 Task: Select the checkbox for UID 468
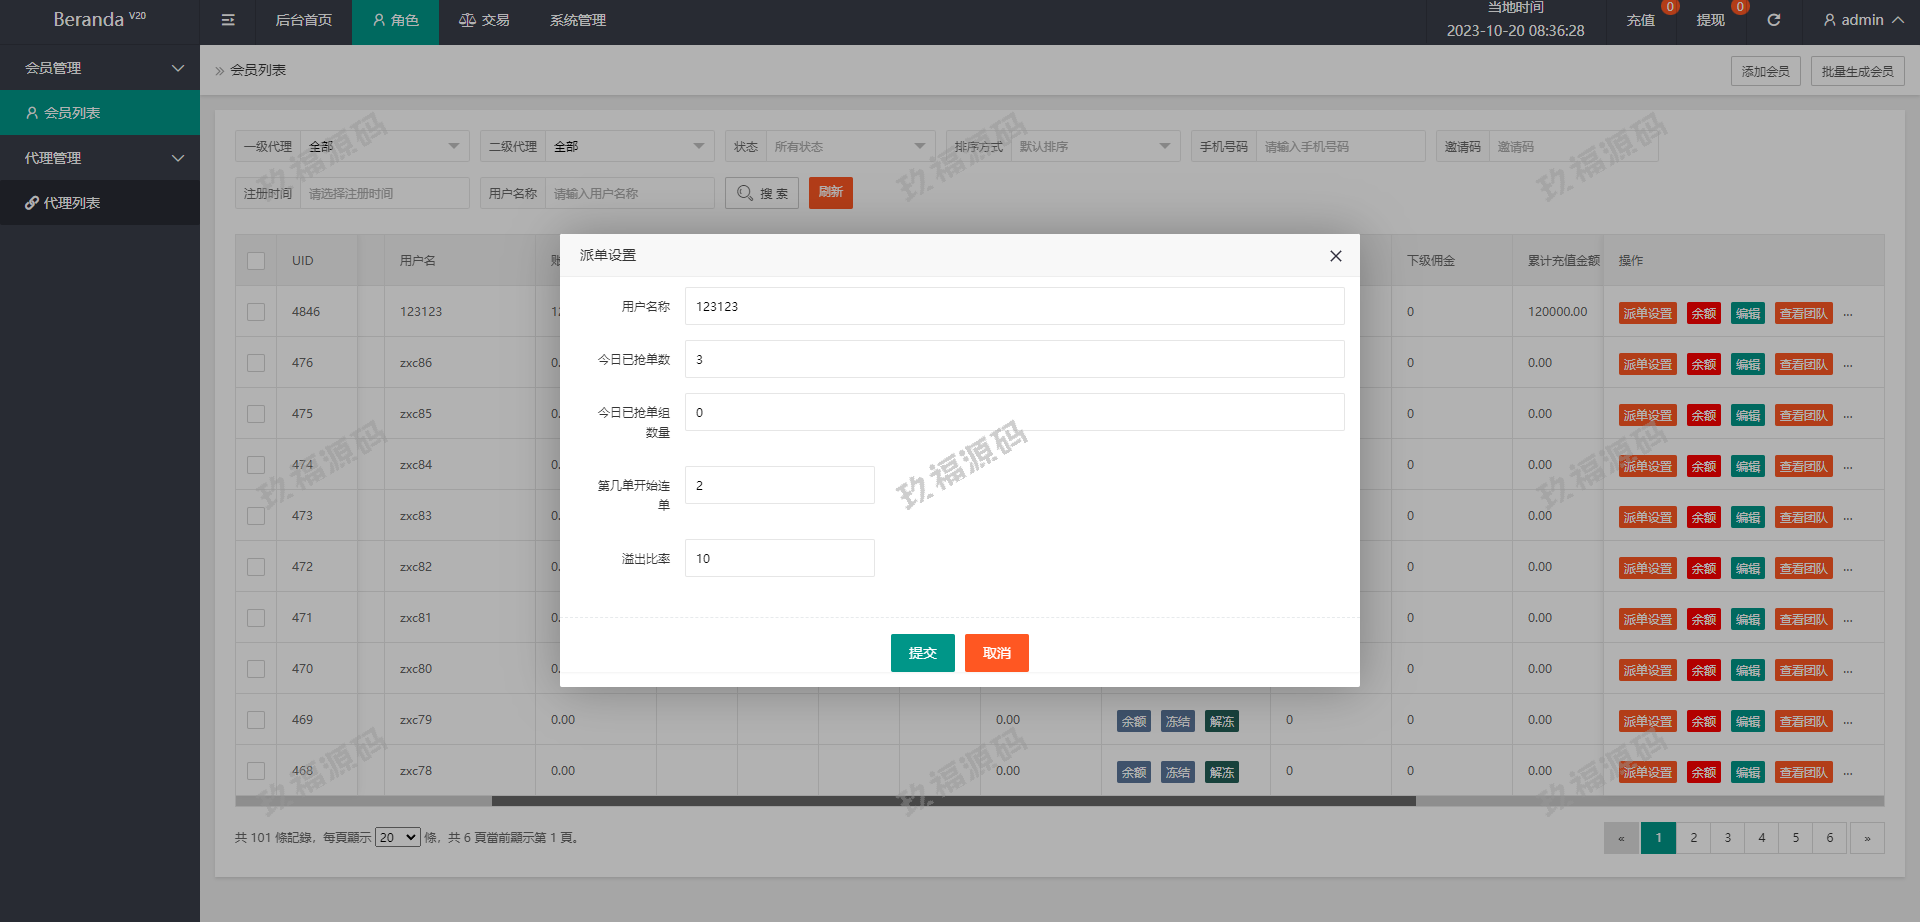[256, 771]
